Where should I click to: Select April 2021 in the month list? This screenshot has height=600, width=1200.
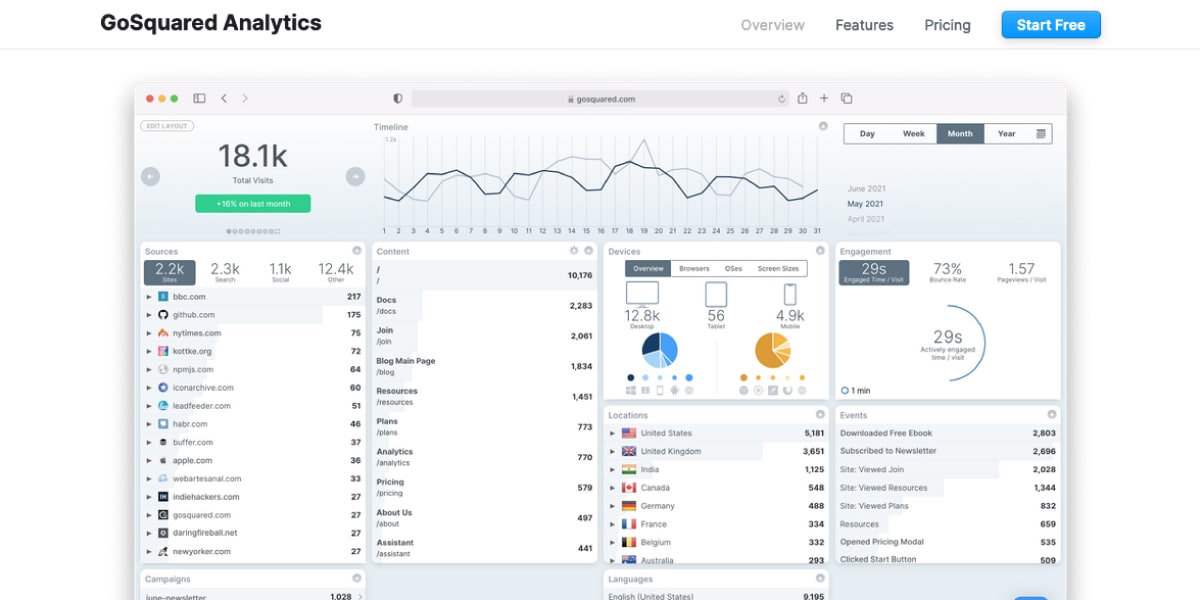pyautogui.click(x=866, y=219)
